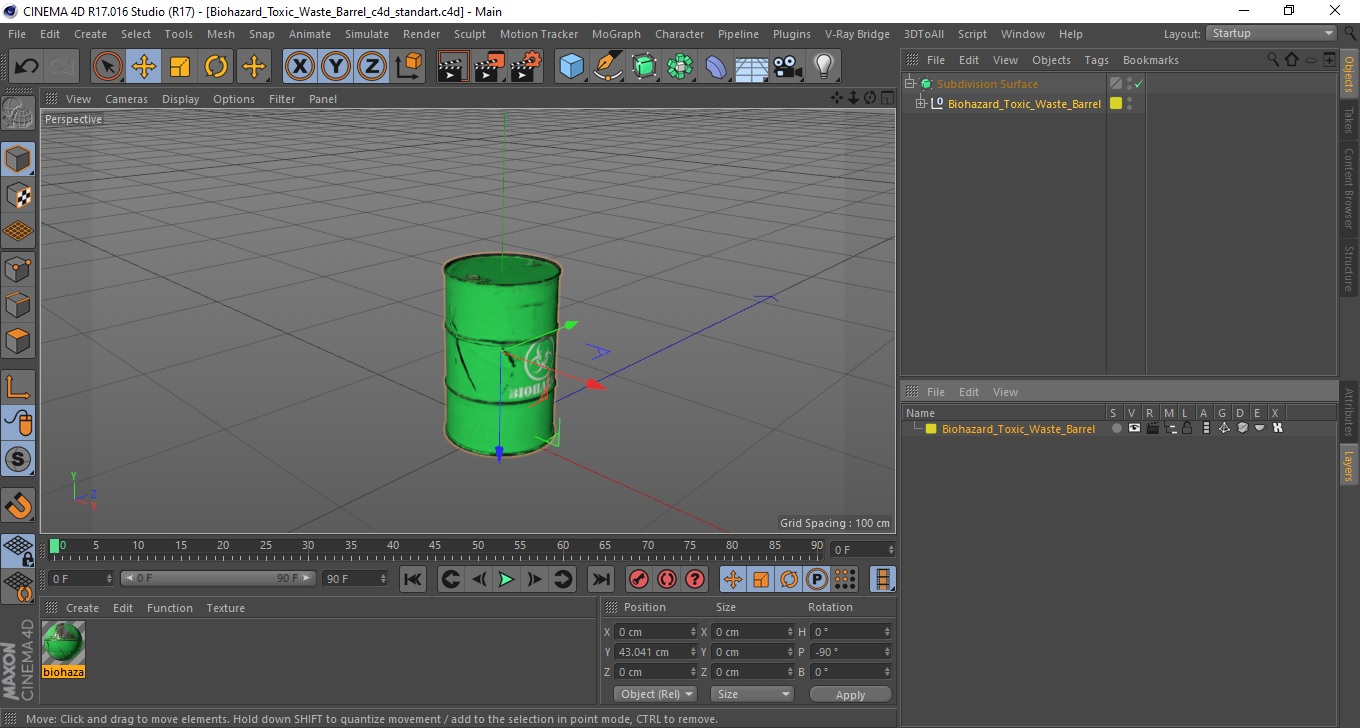The image size is (1360, 728).
Task: Toggle Subdivision Surface enable checkmark
Action: (1138, 84)
